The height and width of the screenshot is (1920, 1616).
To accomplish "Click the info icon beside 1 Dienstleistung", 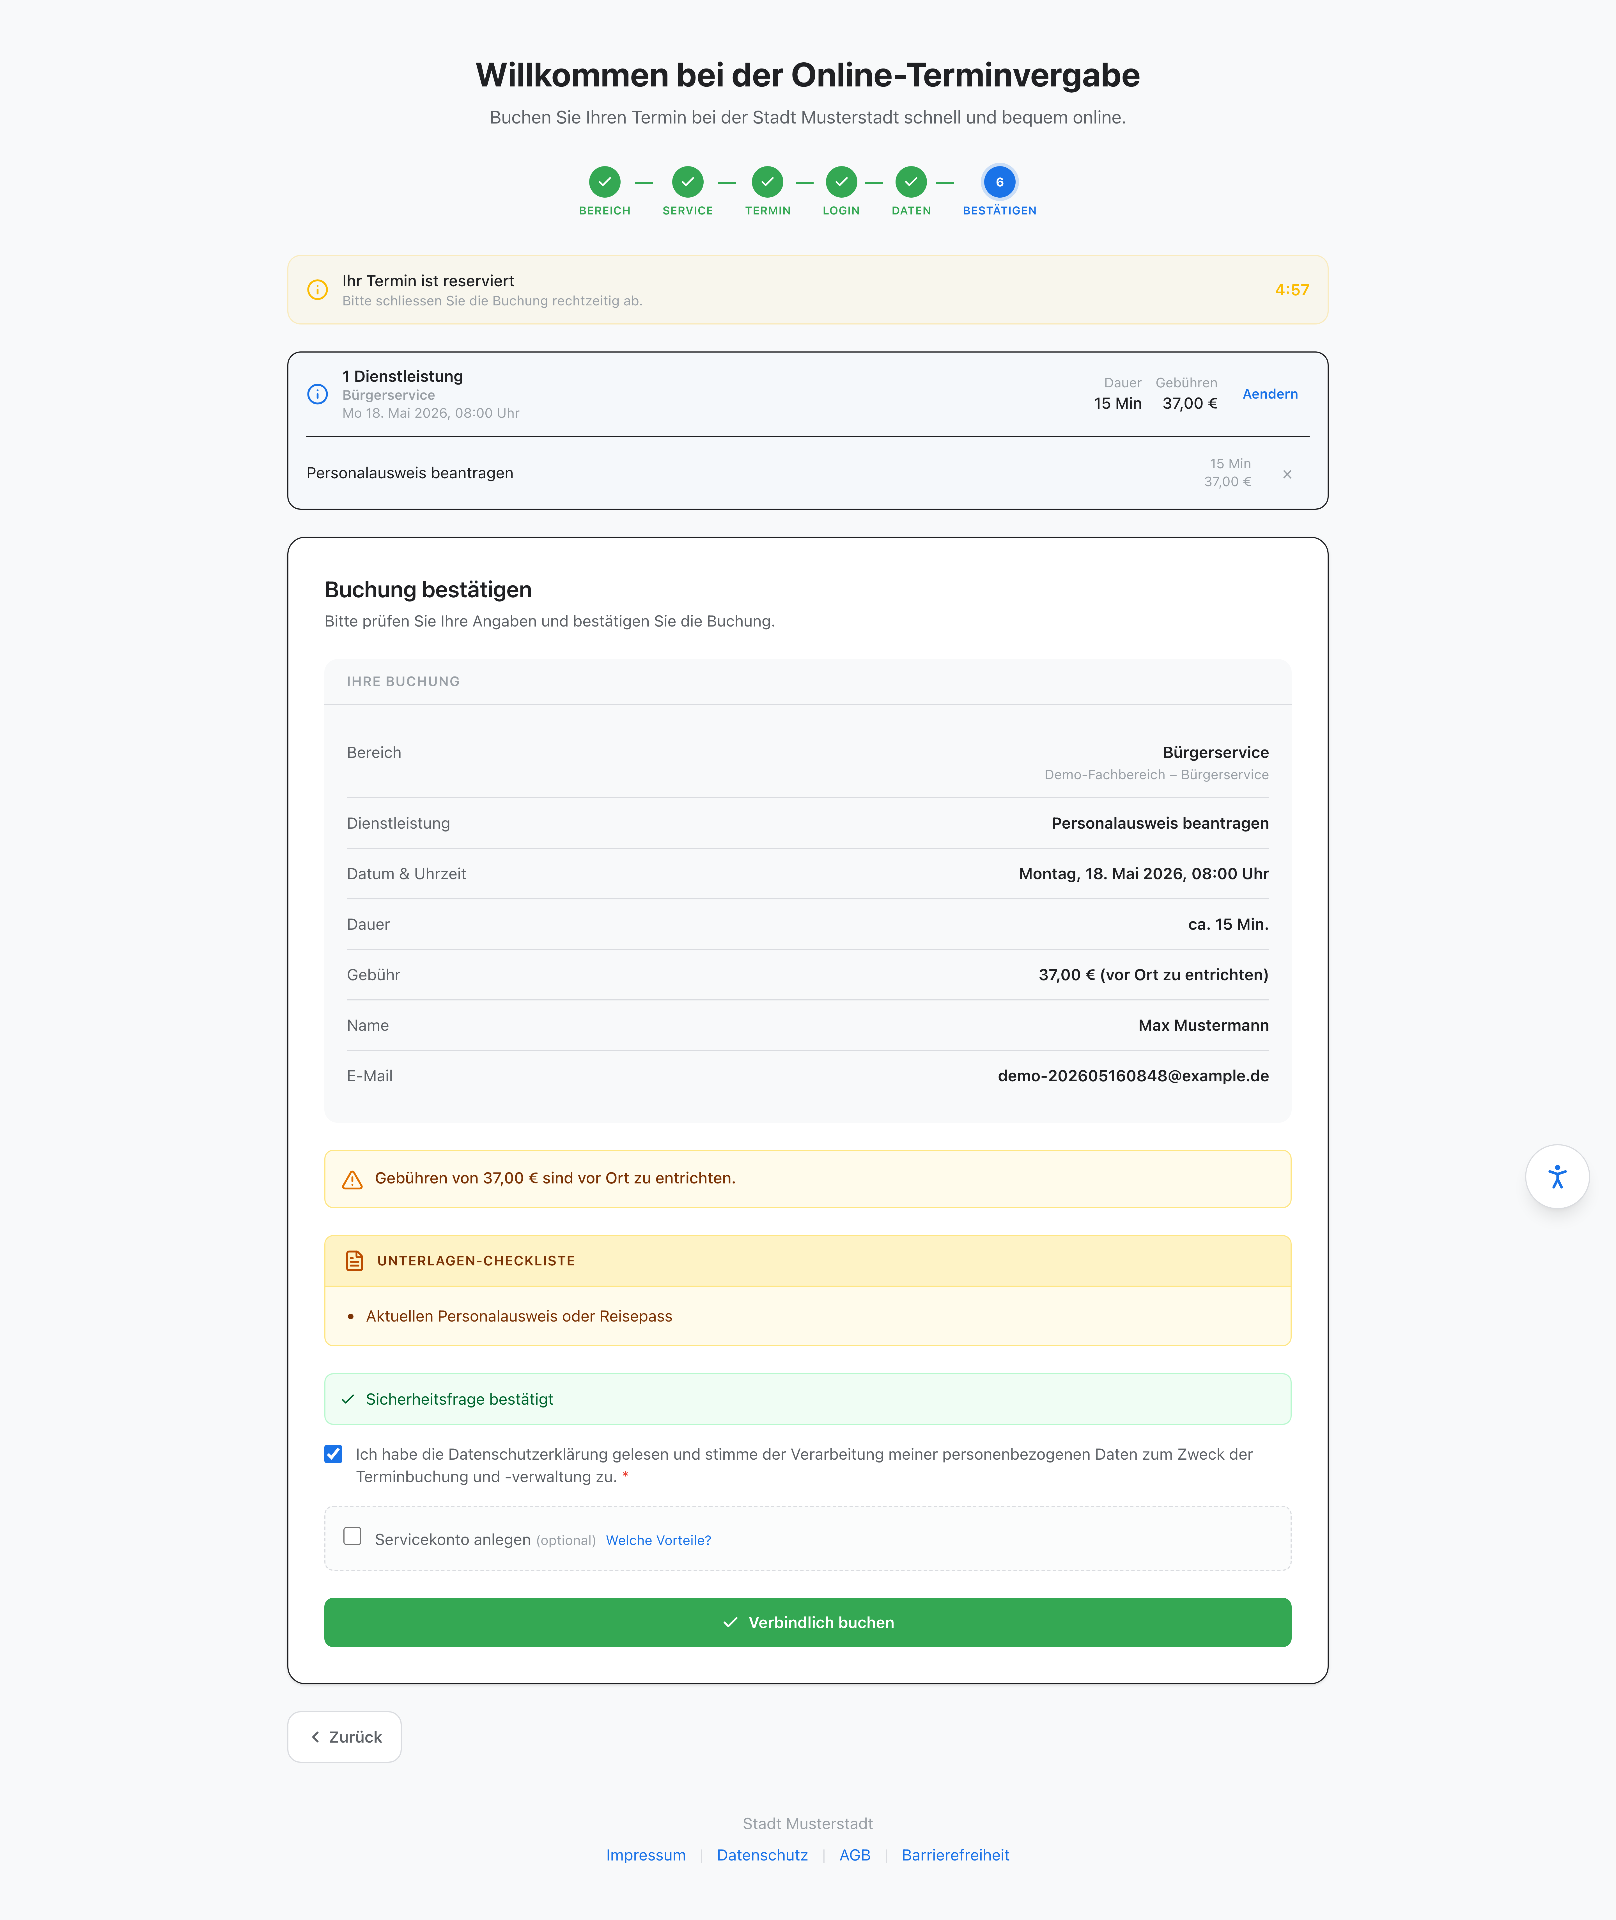I will tap(317, 394).
